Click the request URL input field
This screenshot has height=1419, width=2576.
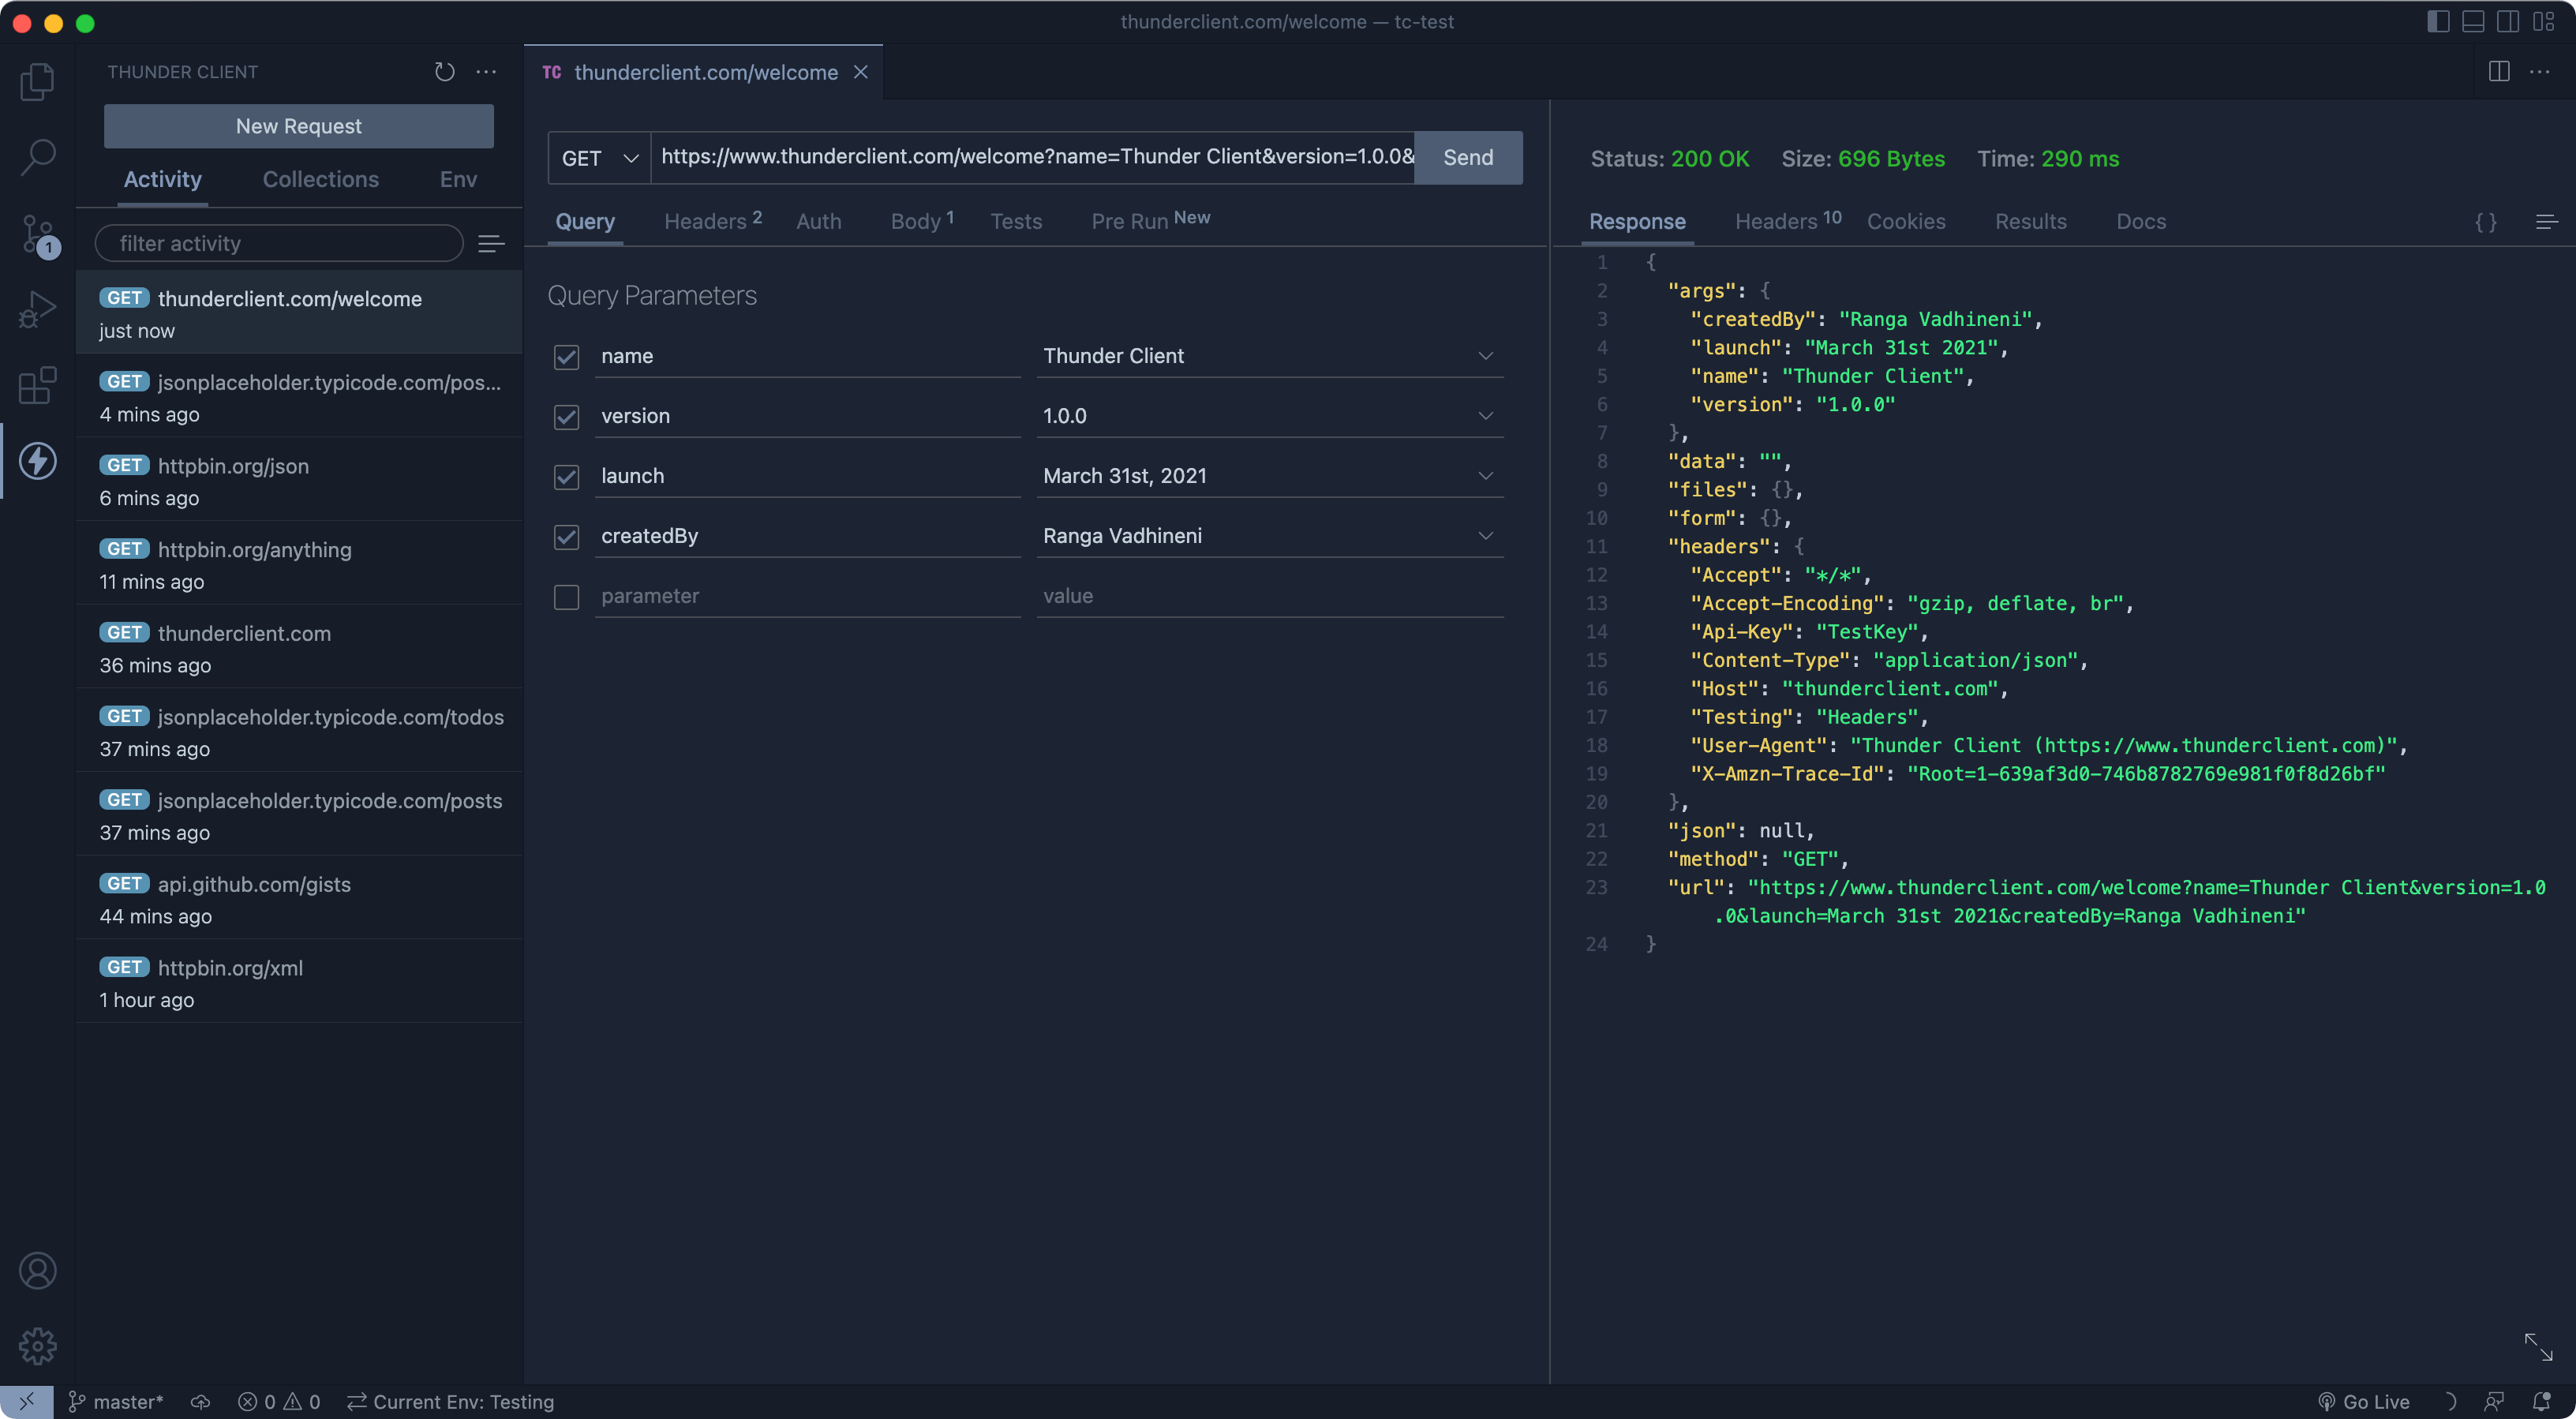pyautogui.click(x=1033, y=158)
